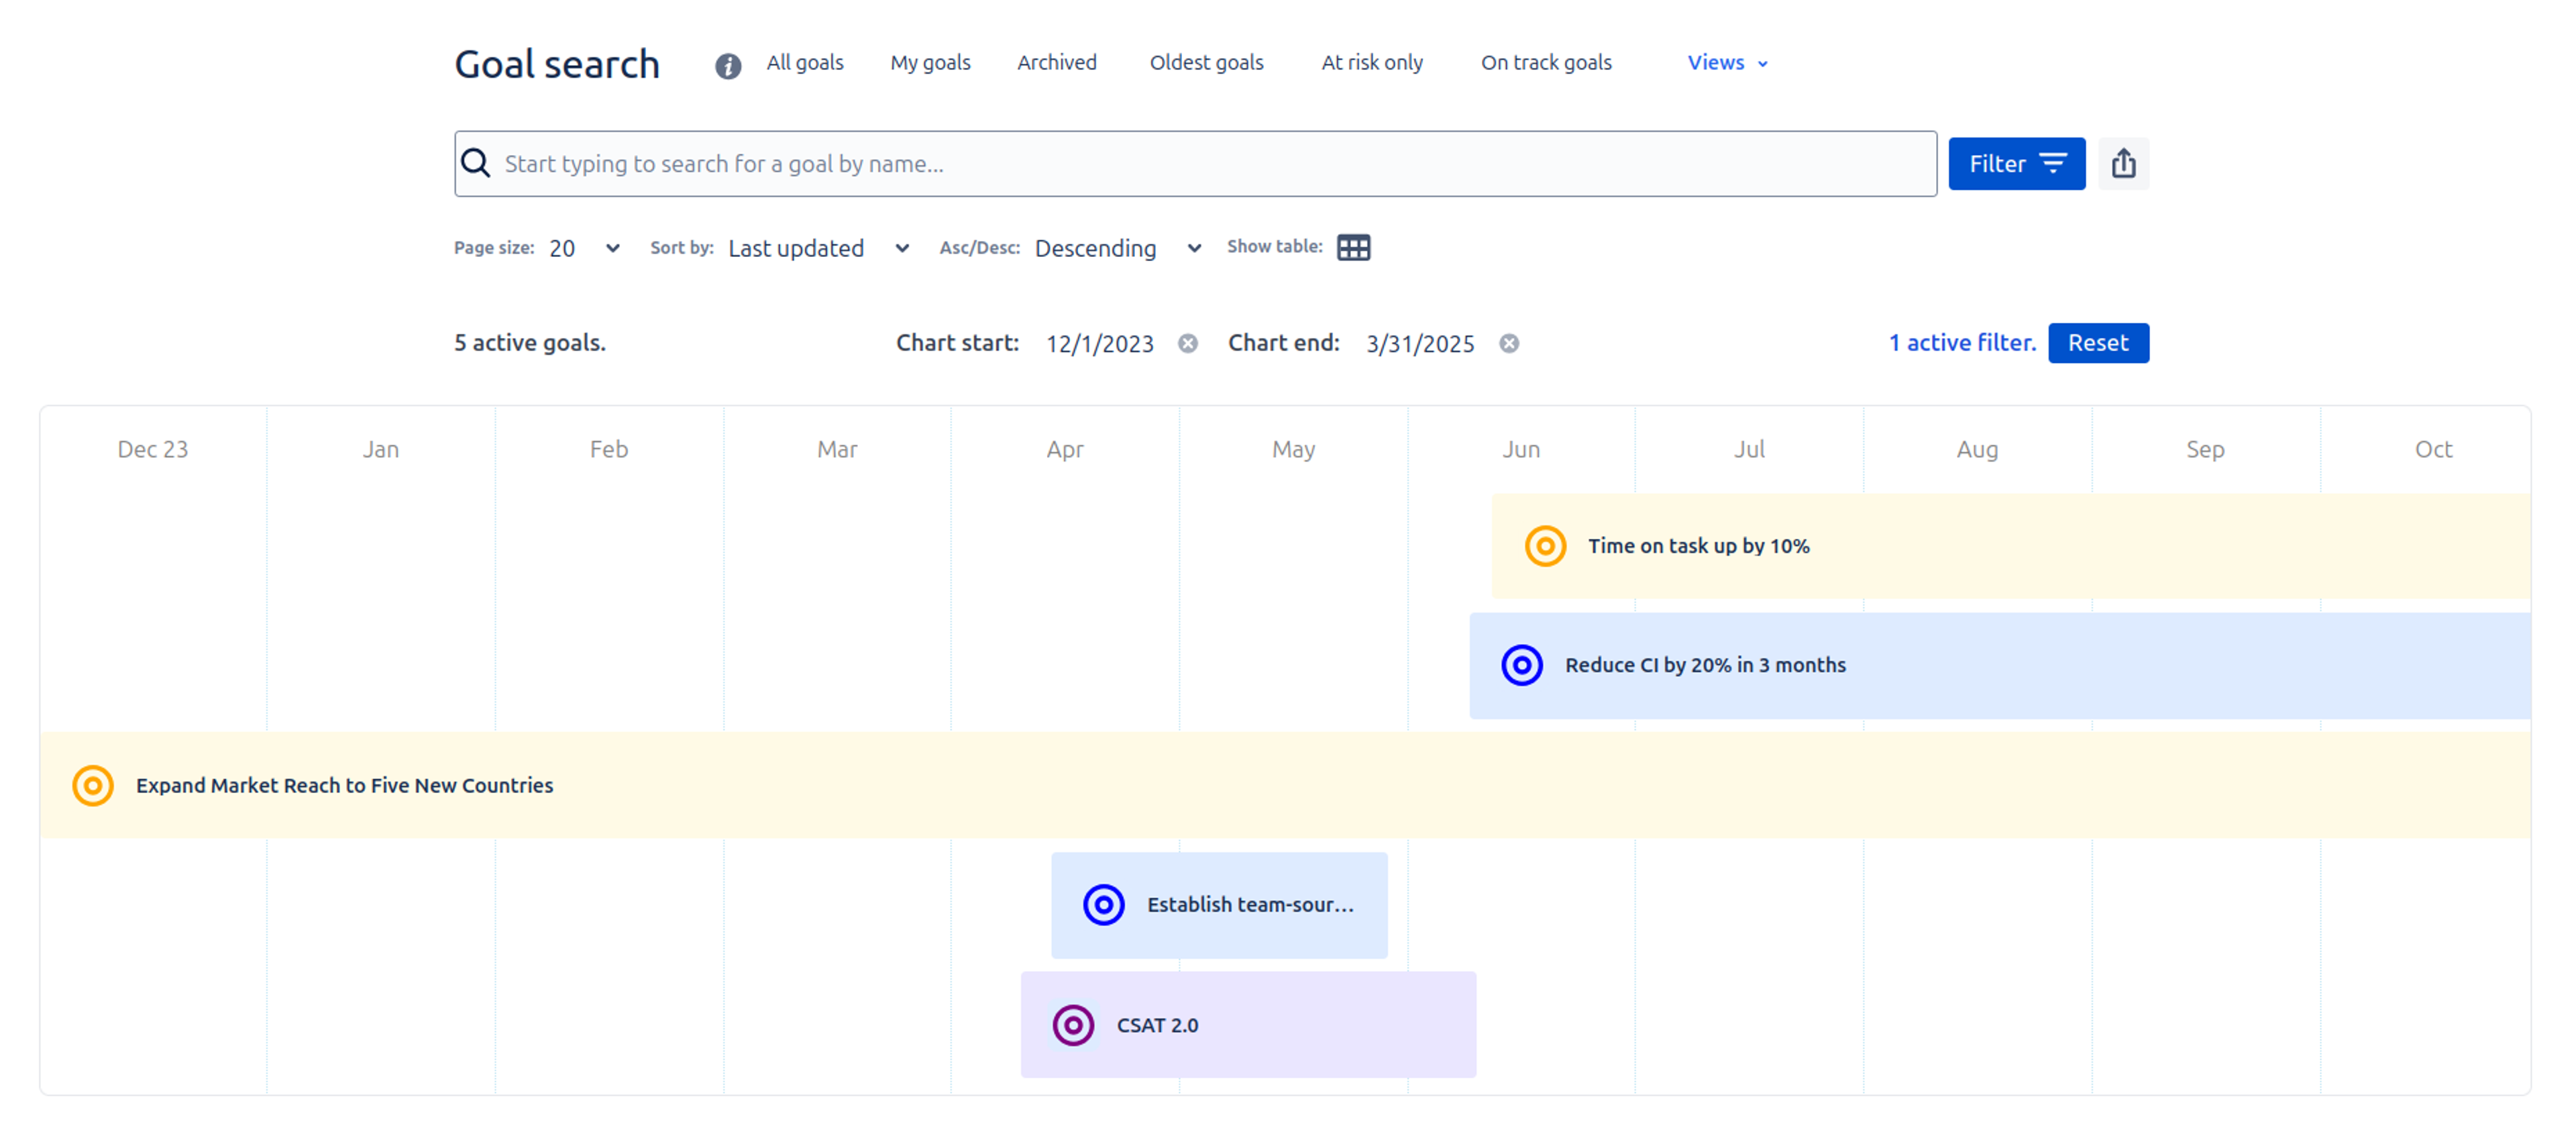The height and width of the screenshot is (1144, 2576).
Task: Change the Descending order dropdown
Action: pyautogui.click(x=1117, y=248)
